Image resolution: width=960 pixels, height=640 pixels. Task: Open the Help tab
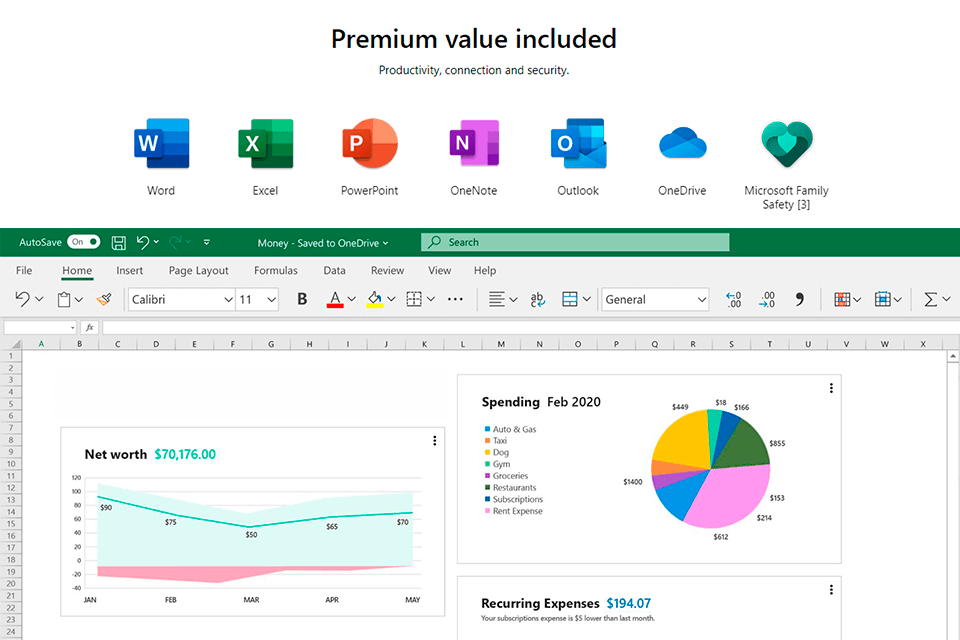[x=485, y=270]
